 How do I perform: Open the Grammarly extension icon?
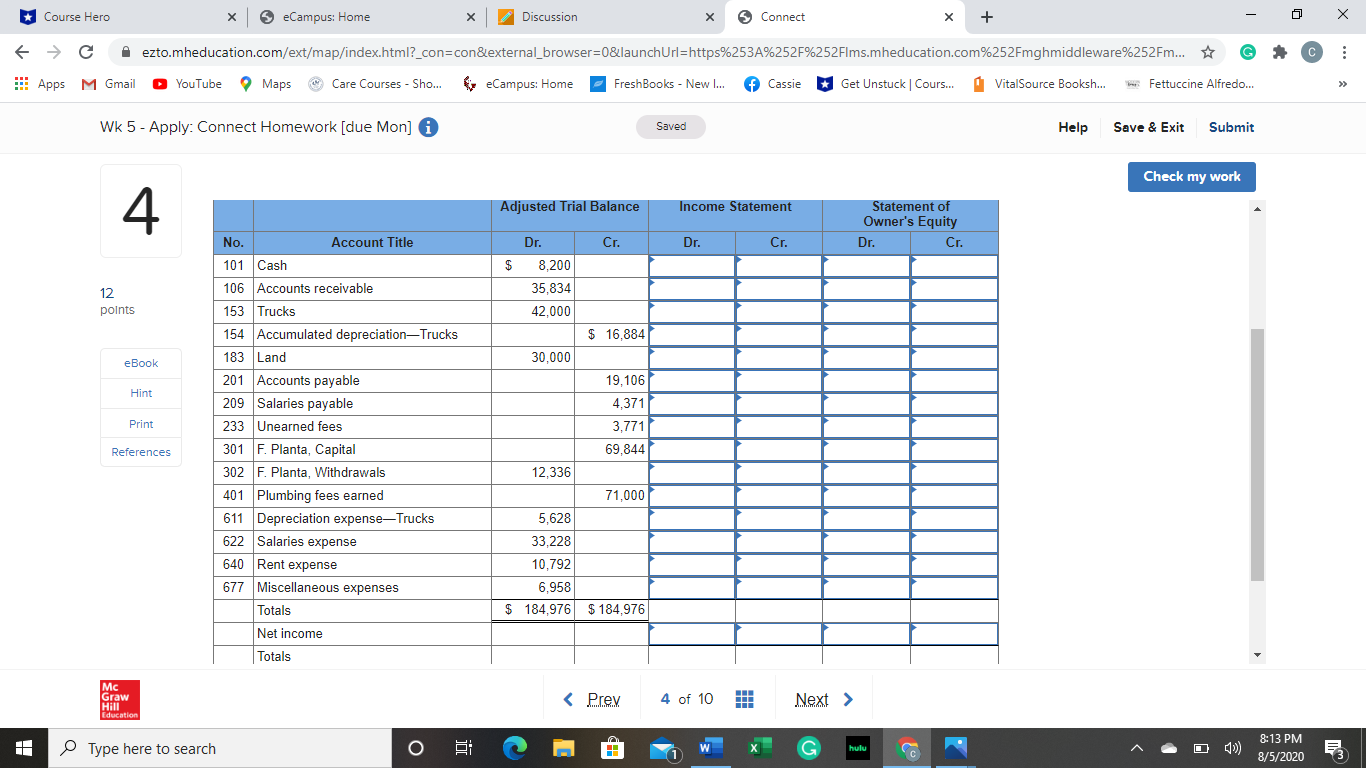(1247, 51)
